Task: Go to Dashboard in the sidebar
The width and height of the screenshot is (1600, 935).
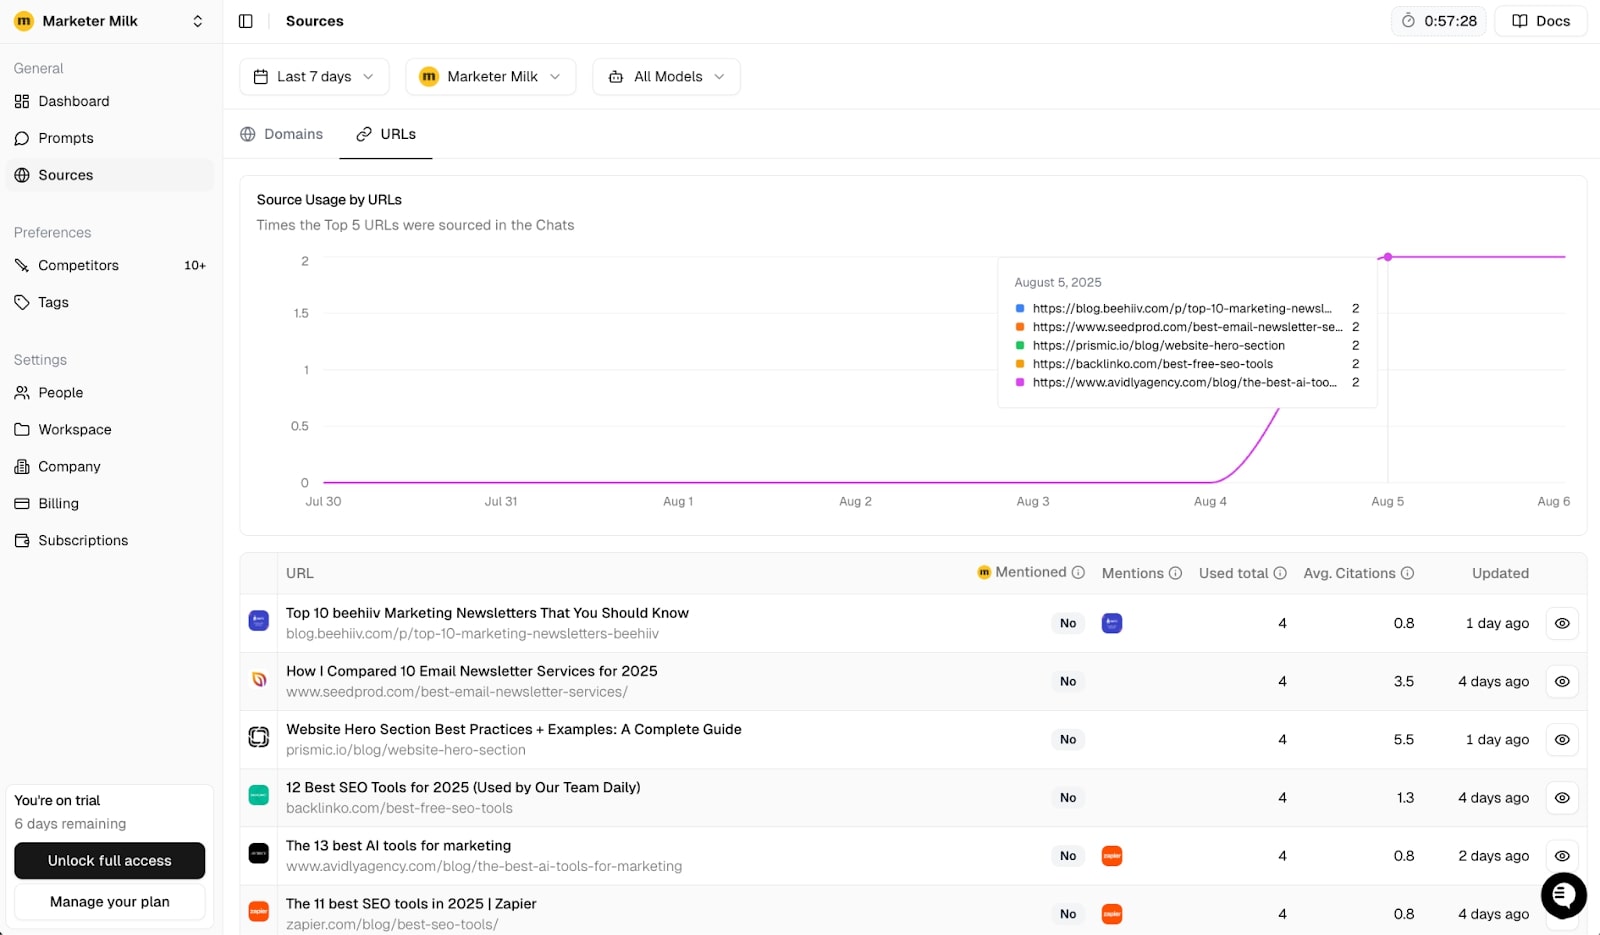Action: 110,101
